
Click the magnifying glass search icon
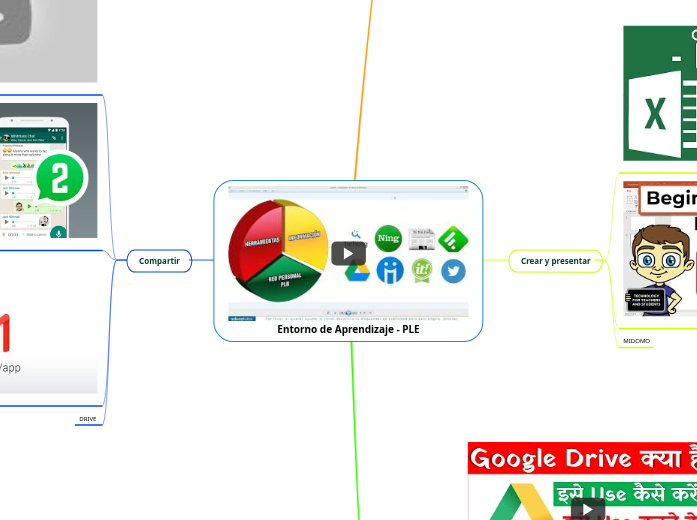[355, 234]
